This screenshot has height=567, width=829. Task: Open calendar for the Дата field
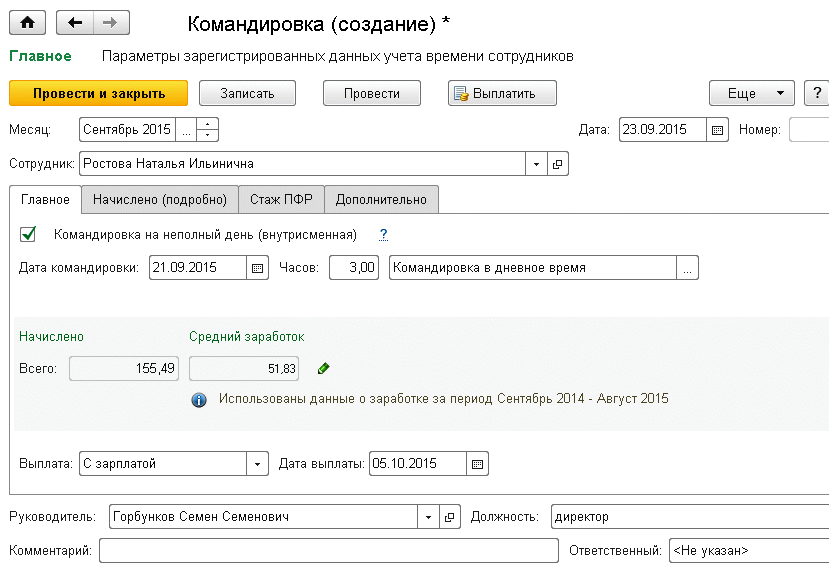(x=717, y=130)
